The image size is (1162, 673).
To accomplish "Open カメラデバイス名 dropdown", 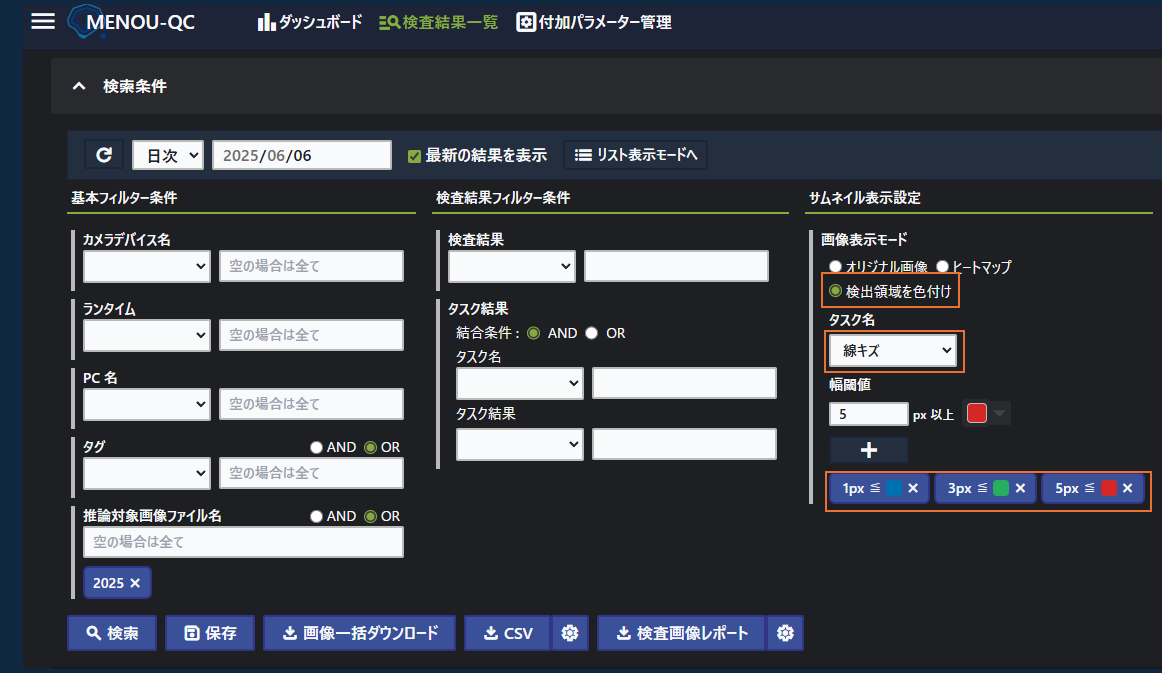I will pyautogui.click(x=147, y=266).
